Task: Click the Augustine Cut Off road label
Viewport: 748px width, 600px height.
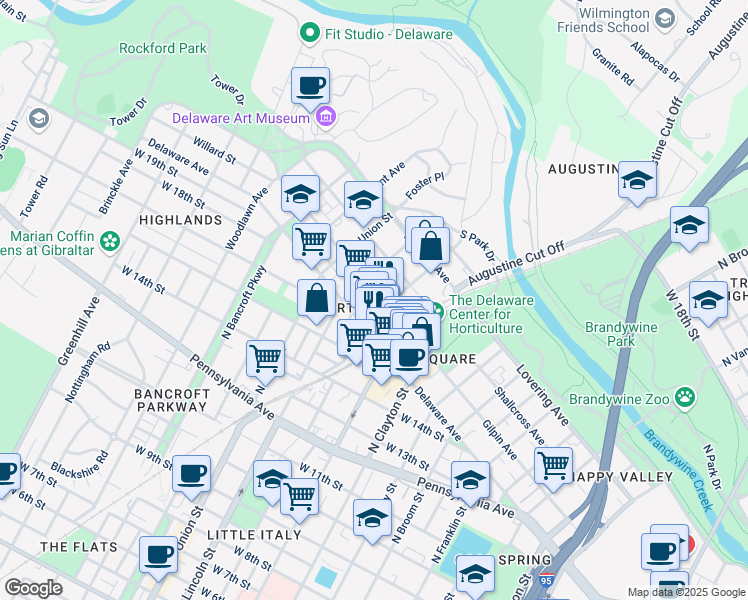Action: [516, 263]
